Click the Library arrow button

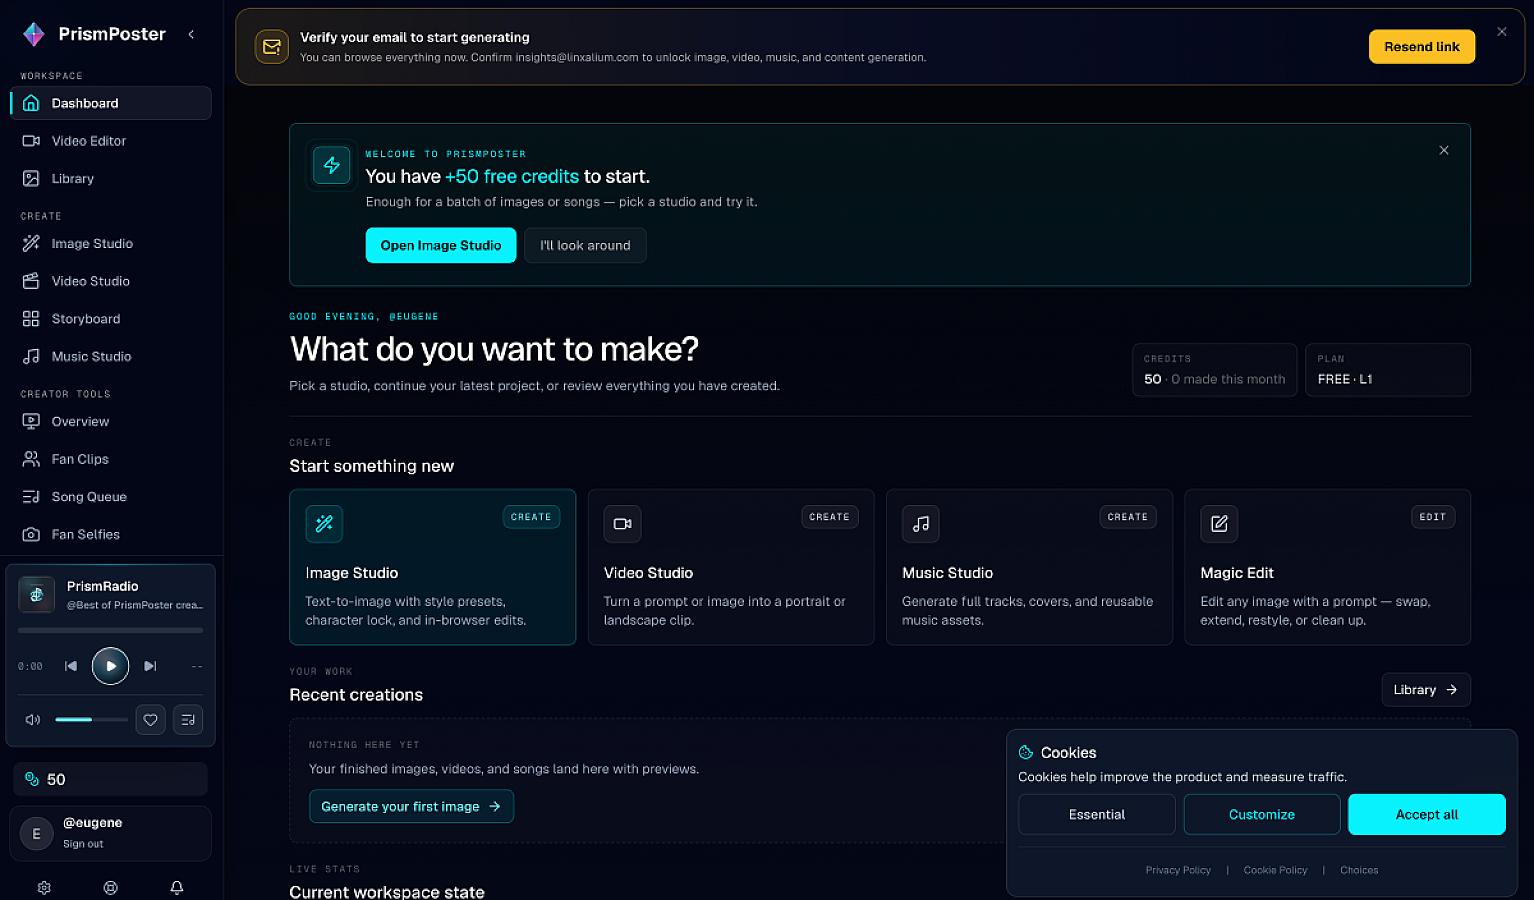tap(1425, 690)
